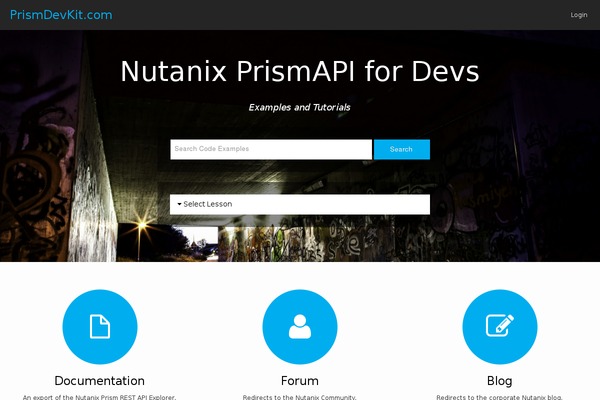
Task: Go to PrismDevKit.com home logo
Action: (61, 15)
